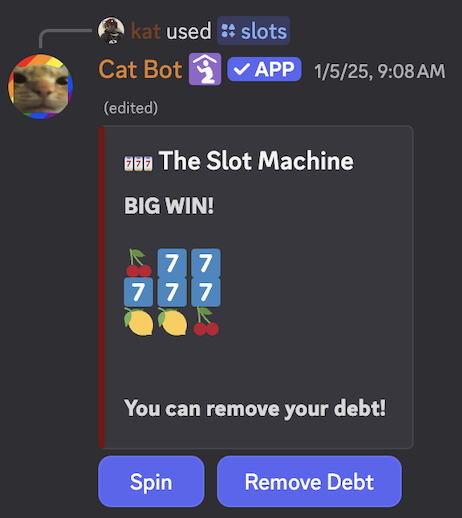
Task: Open Cat Bot's rainbow cat avatar
Action: point(40,86)
